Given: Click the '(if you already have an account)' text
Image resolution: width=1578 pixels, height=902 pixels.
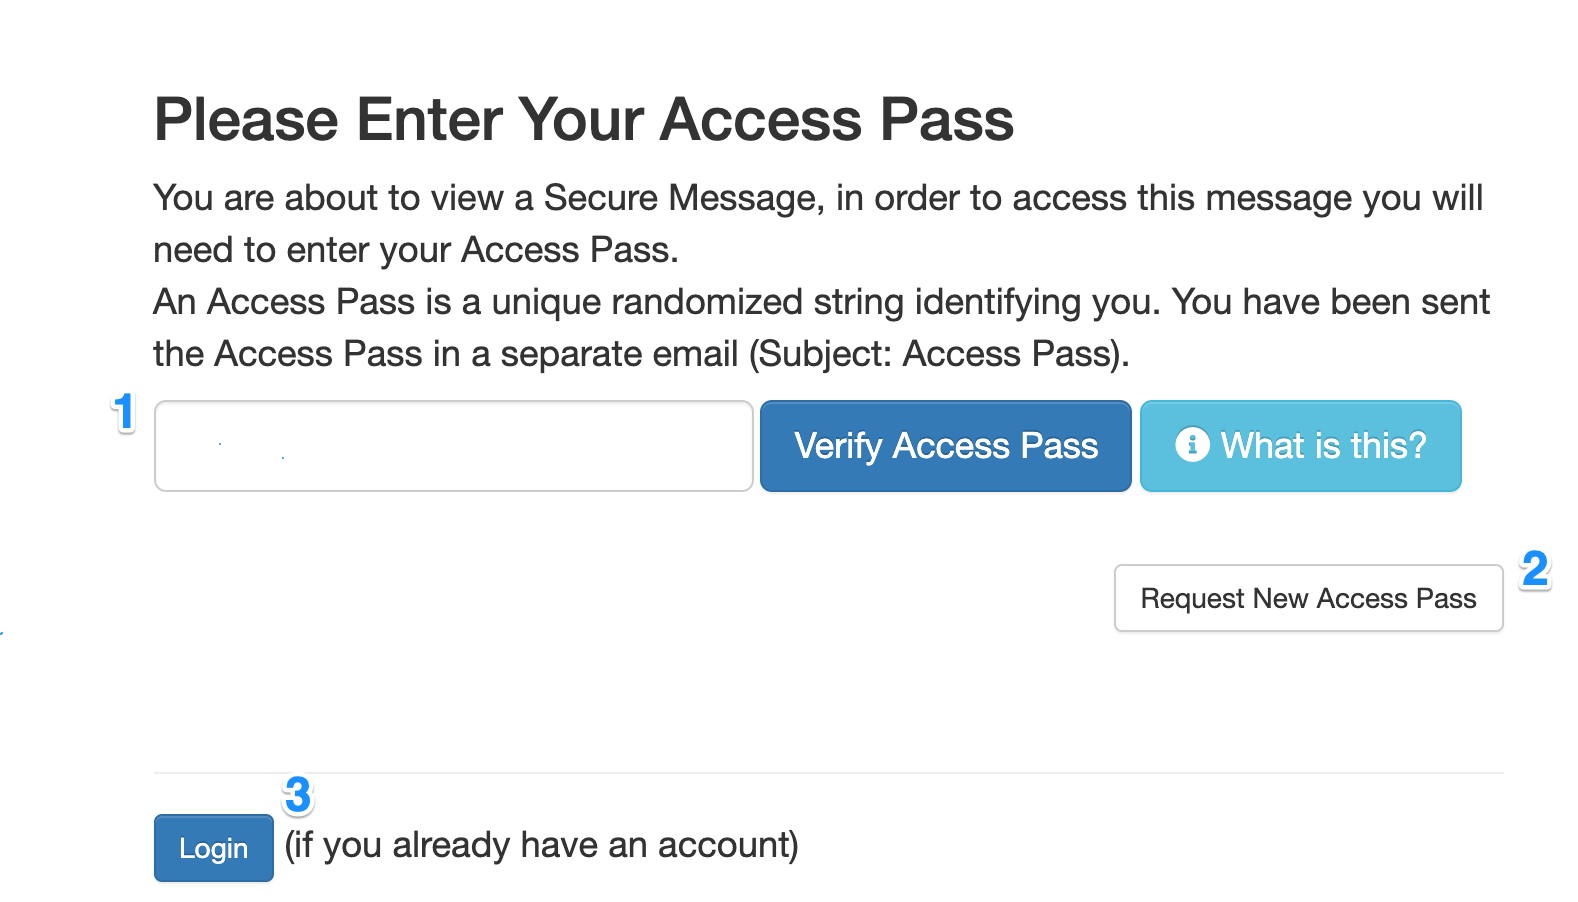Looking at the screenshot, I should (540, 845).
